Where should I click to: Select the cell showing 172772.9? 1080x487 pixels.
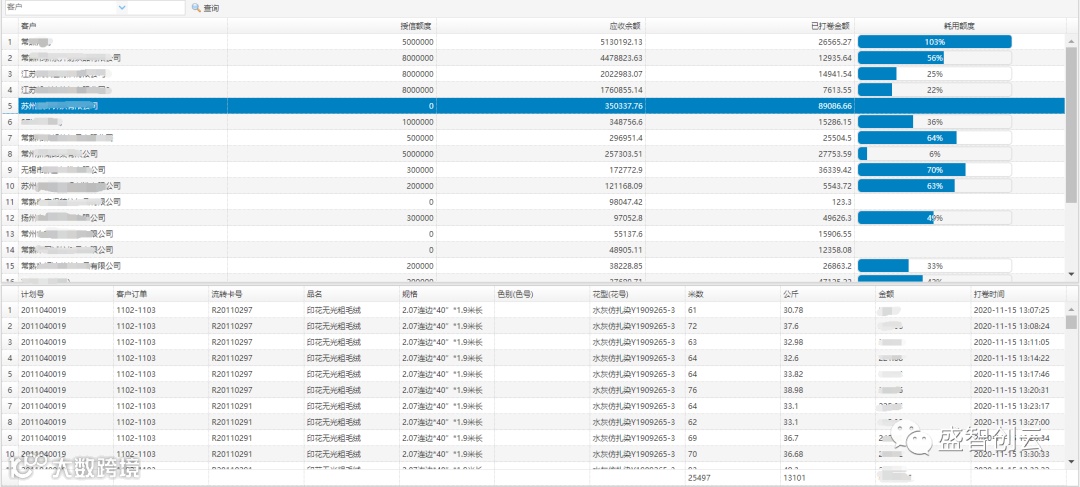pyautogui.click(x=626, y=169)
